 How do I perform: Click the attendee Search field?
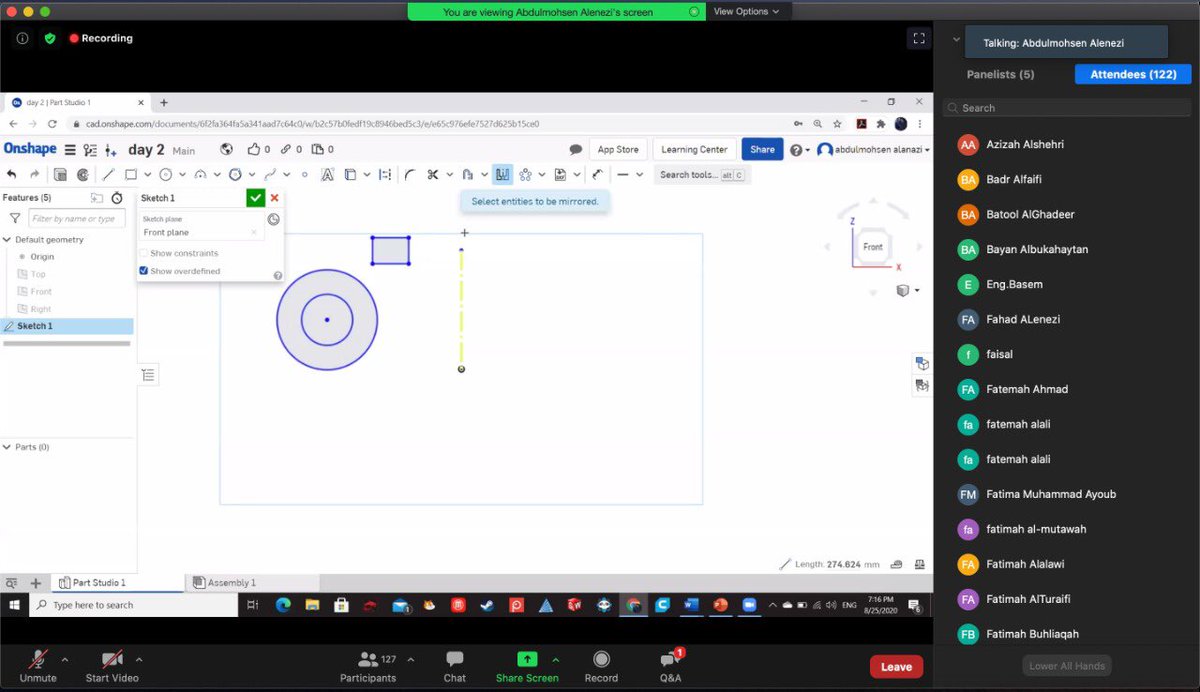pos(1067,108)
